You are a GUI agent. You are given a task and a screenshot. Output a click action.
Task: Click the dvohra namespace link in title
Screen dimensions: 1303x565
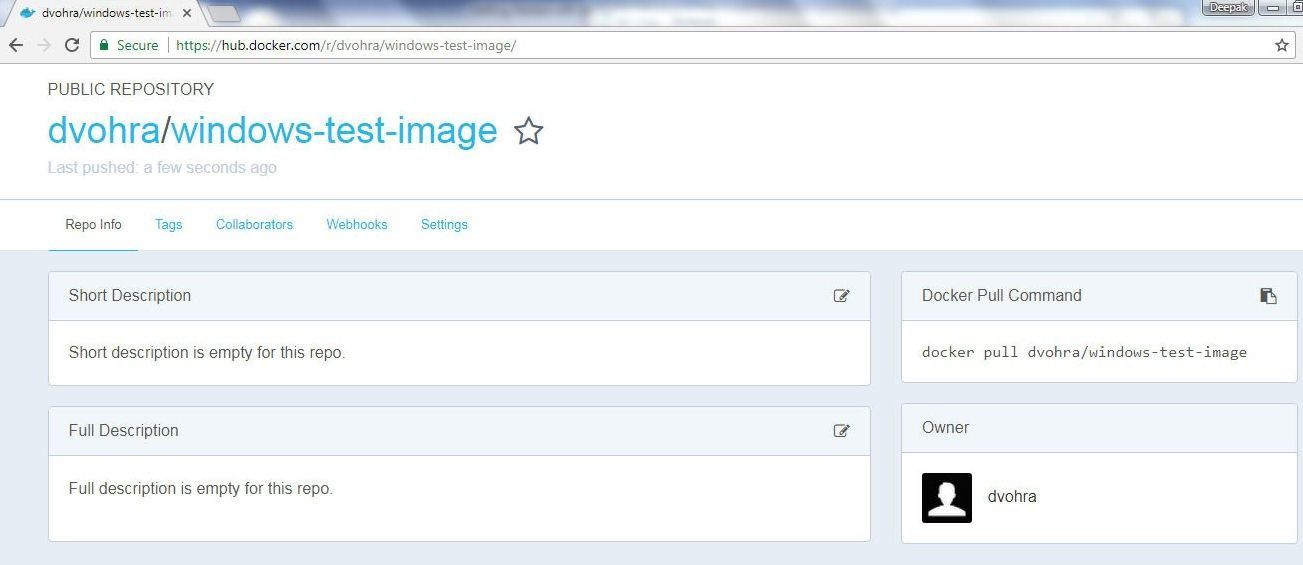[x=103, y=131]
